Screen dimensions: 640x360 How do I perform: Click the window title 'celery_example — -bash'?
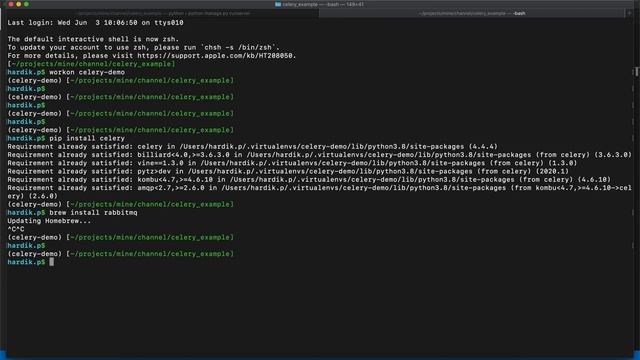(322, 4)
